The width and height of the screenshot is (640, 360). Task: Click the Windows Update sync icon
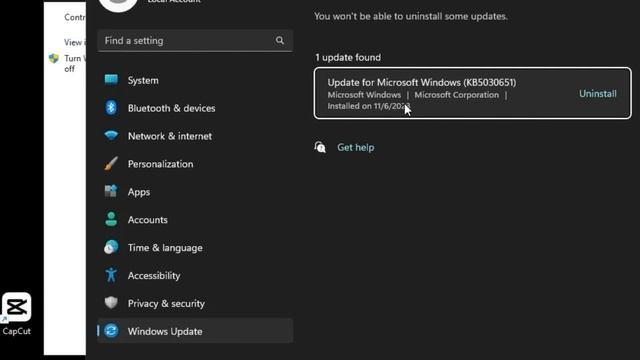click(x=111, y=331)
